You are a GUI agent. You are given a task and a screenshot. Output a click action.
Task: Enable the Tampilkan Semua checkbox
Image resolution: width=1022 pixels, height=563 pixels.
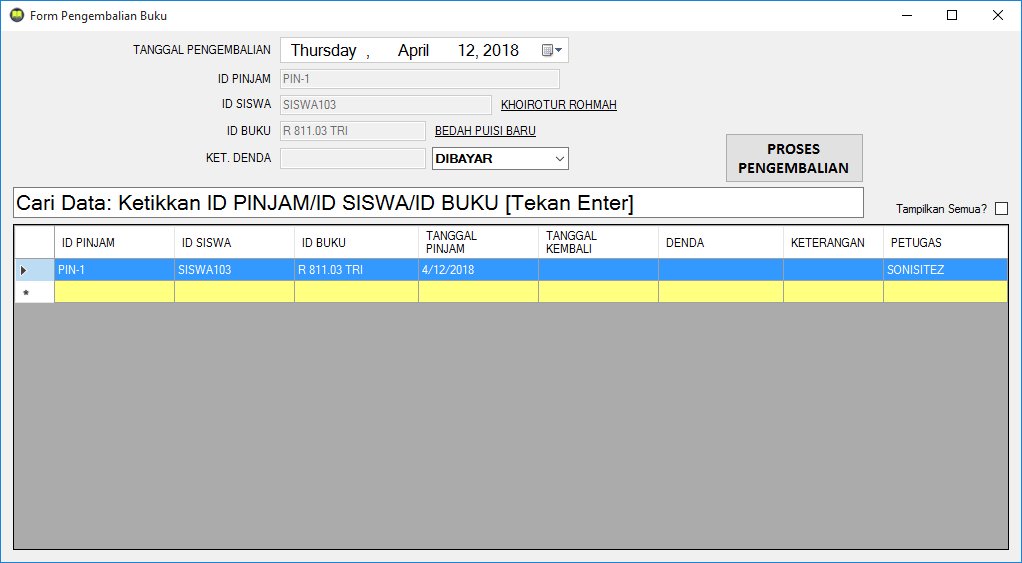1001,209
